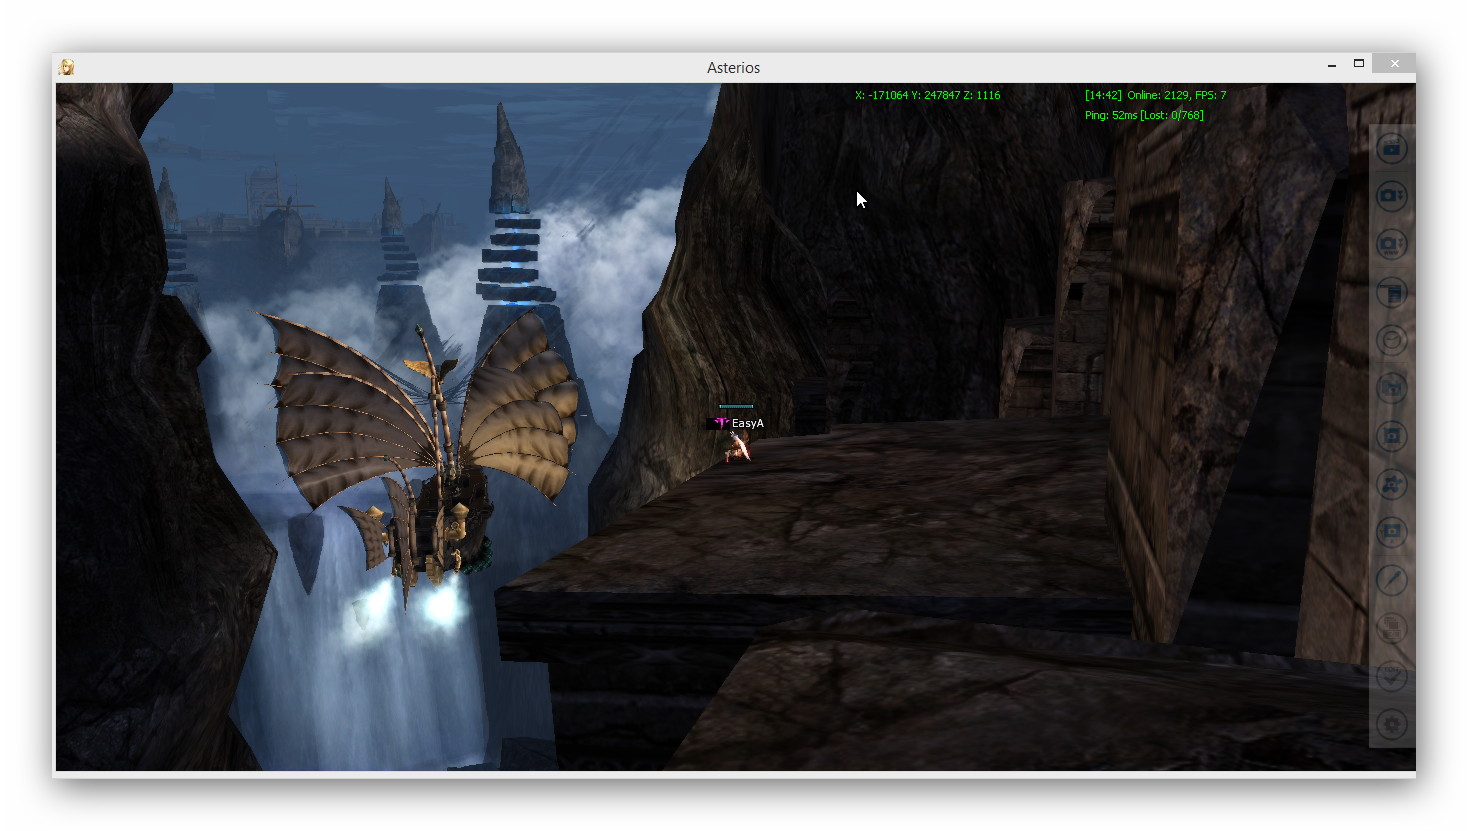This screenshot has height=831, width=1470.
Task: Open settings via the gear icon
Action: click(1392, 724)
